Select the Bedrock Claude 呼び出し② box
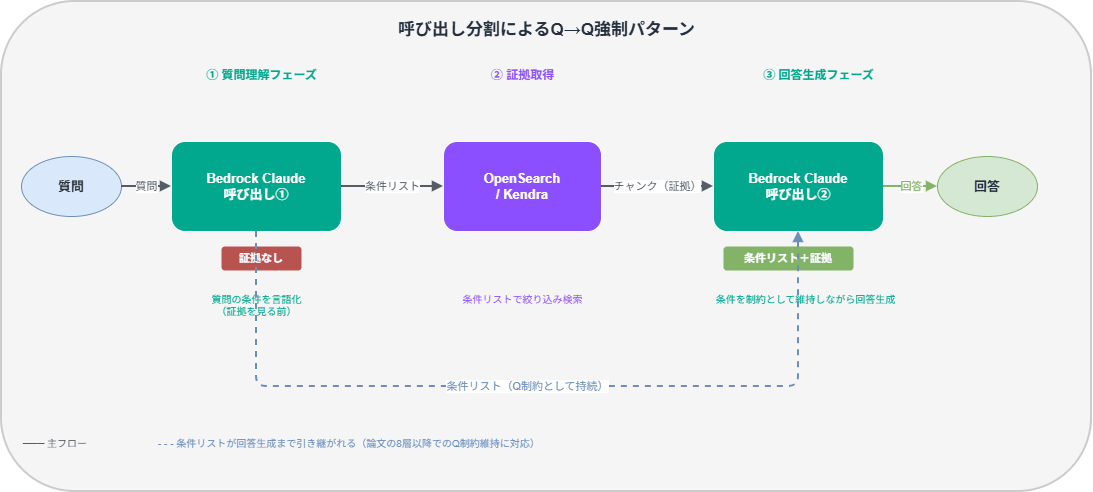This screenshot has height=492, width=1093. (798, 186)
